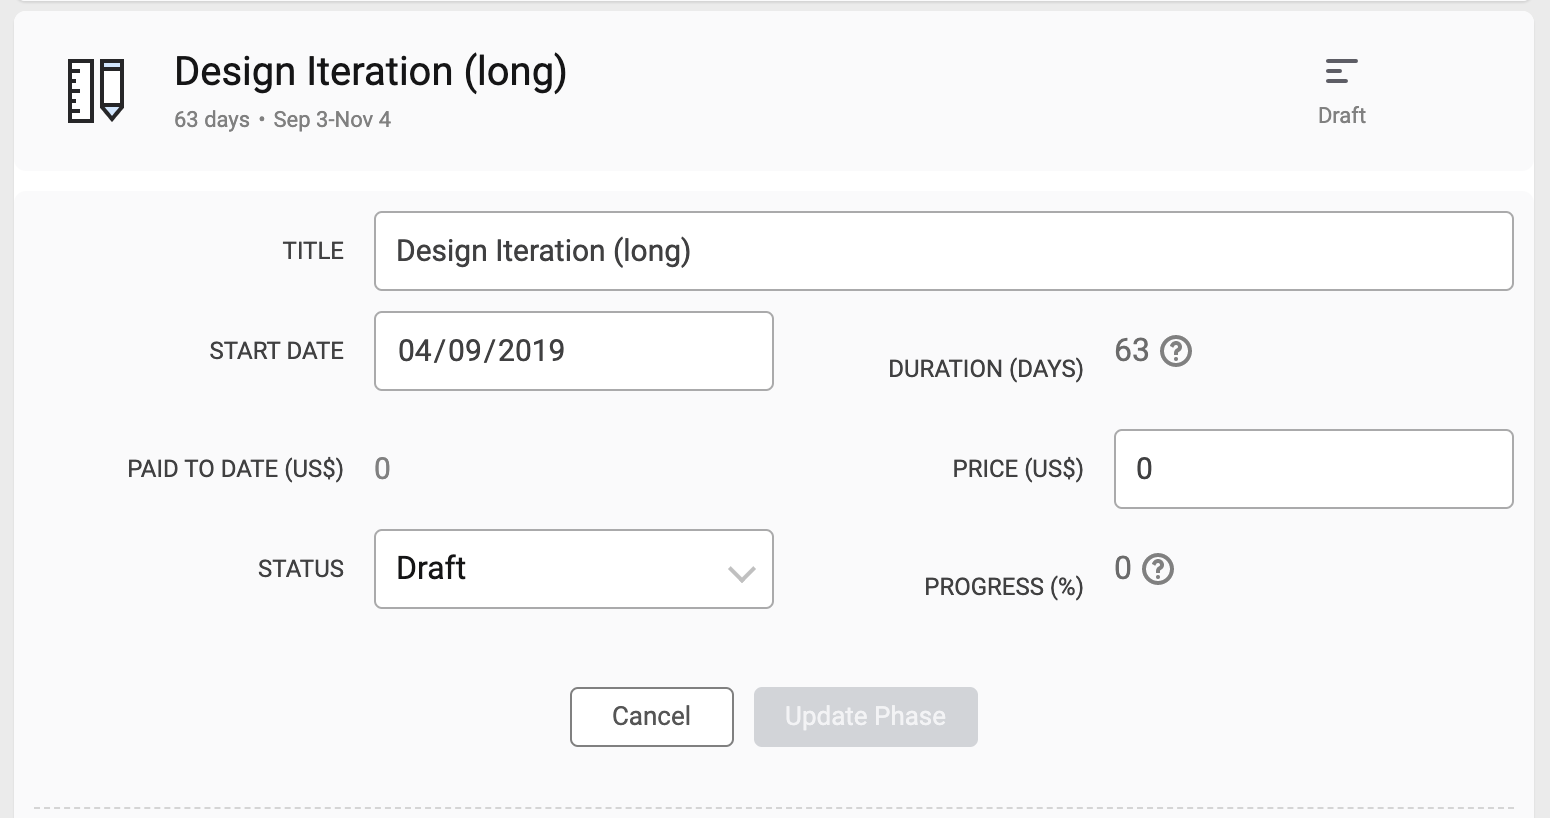Click the START DATE field label
The image size is (1550, 818).
tap(276, 351)
